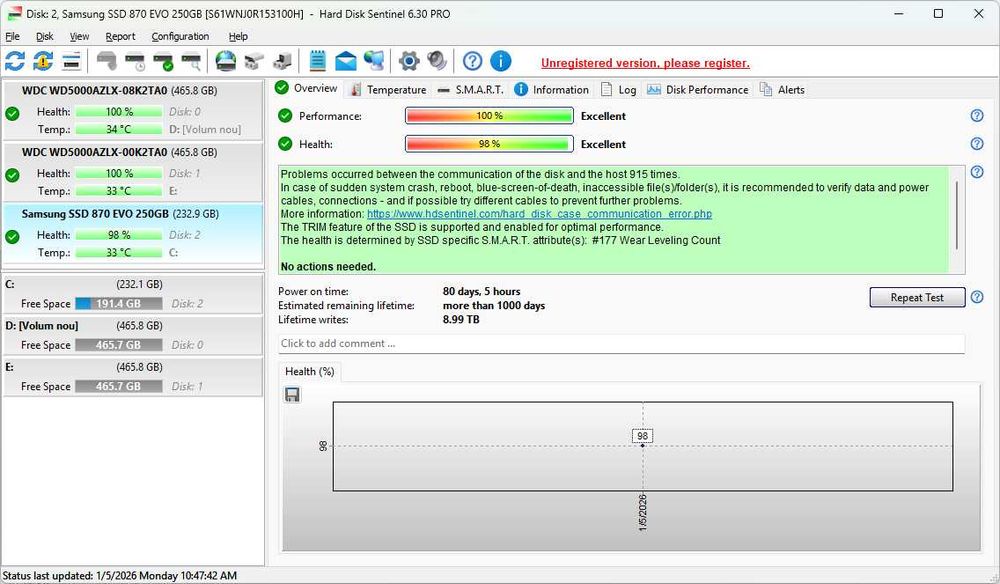Screen dimensions: 1000x584
Task: Click the disk list view toolbar icon
Action: [x=71, y=61]
